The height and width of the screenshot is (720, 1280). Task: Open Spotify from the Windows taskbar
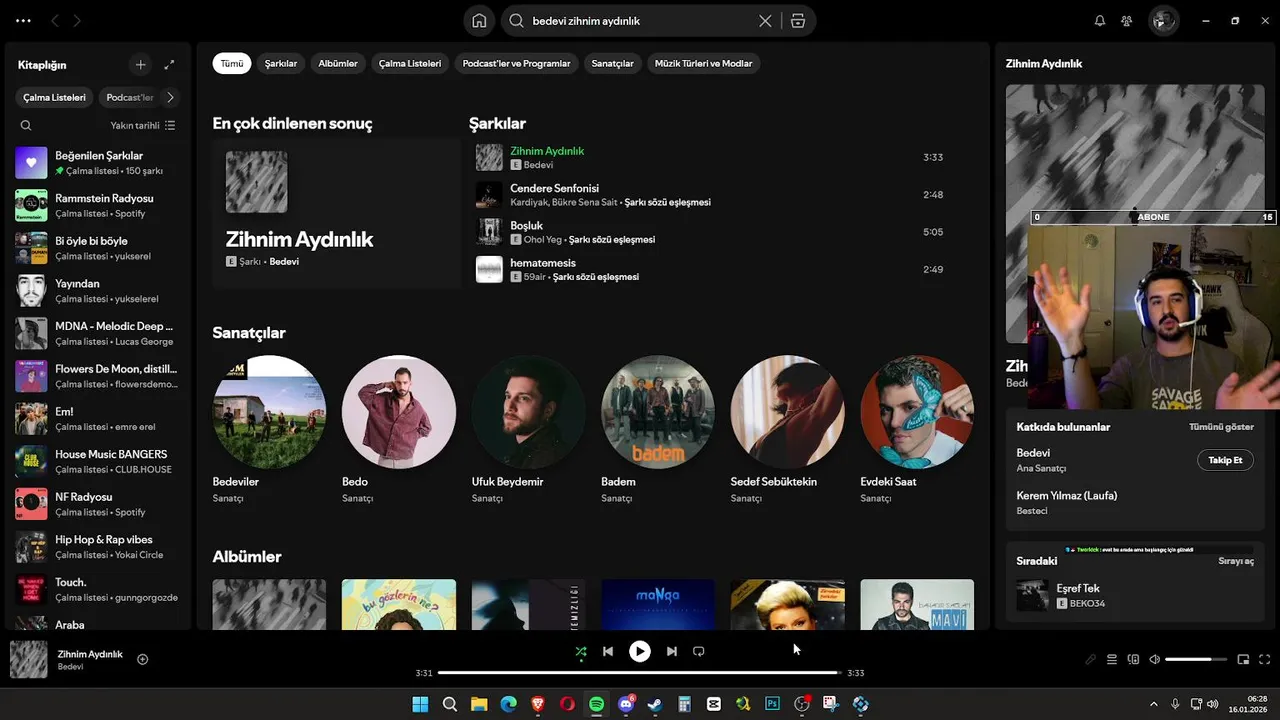(596, 704)
